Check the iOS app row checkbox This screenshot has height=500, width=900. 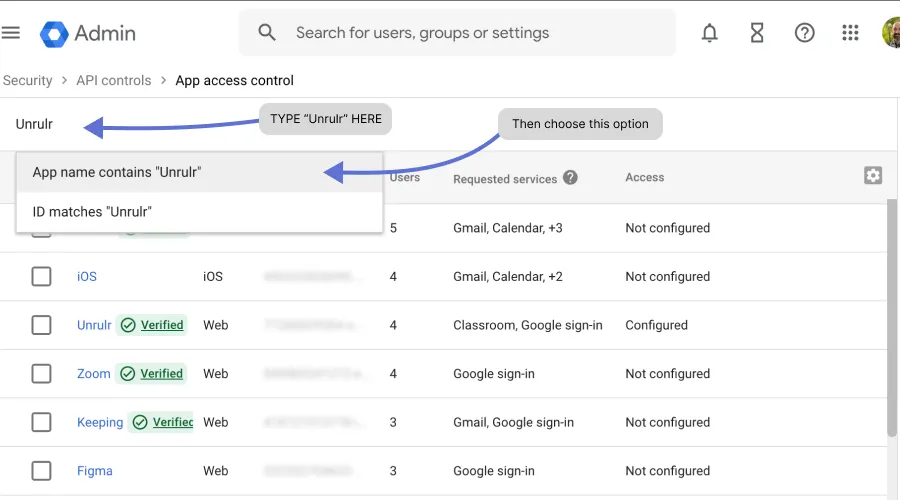pyautogui.click(x=41, y=277)
